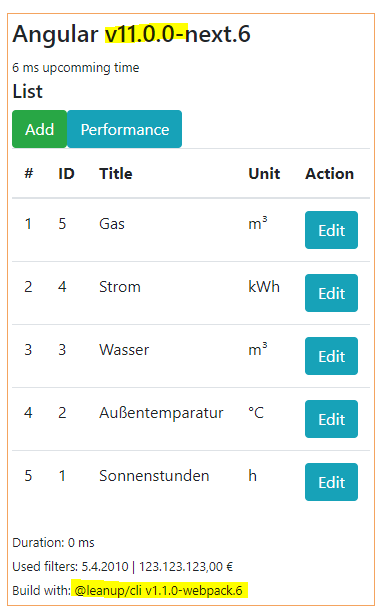Click the kWh unit cell

tap(264, 287)
